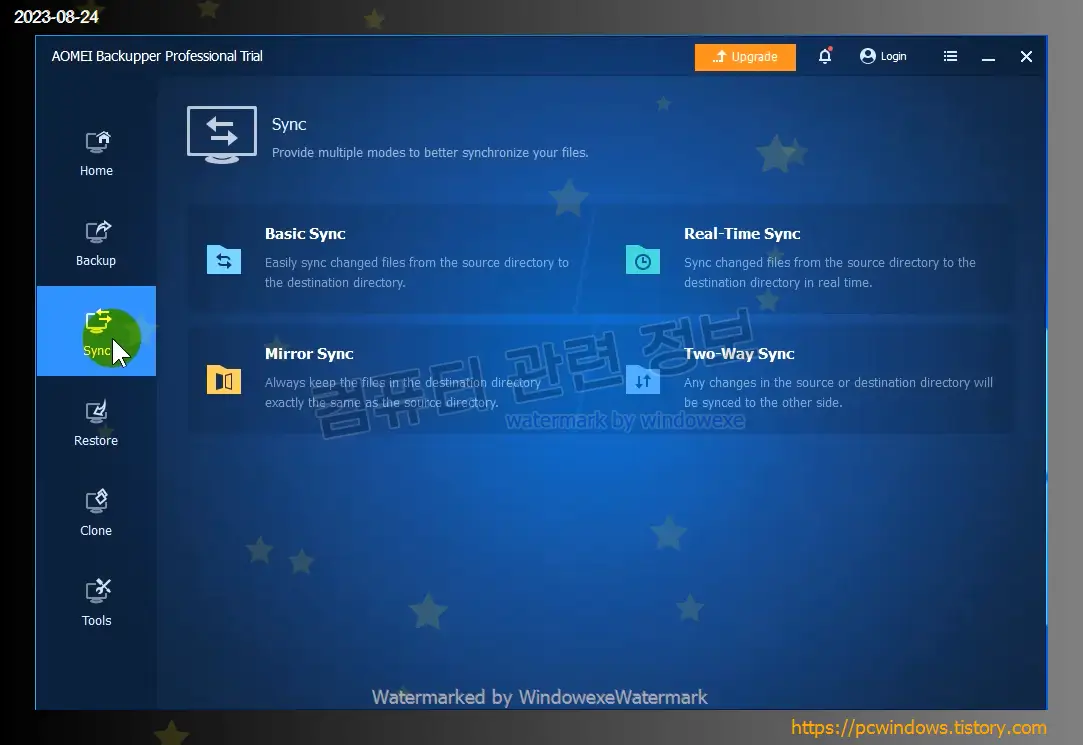1083x745 pixels.
Task: Open the hamburger settings menu
Action: (950, 56)
